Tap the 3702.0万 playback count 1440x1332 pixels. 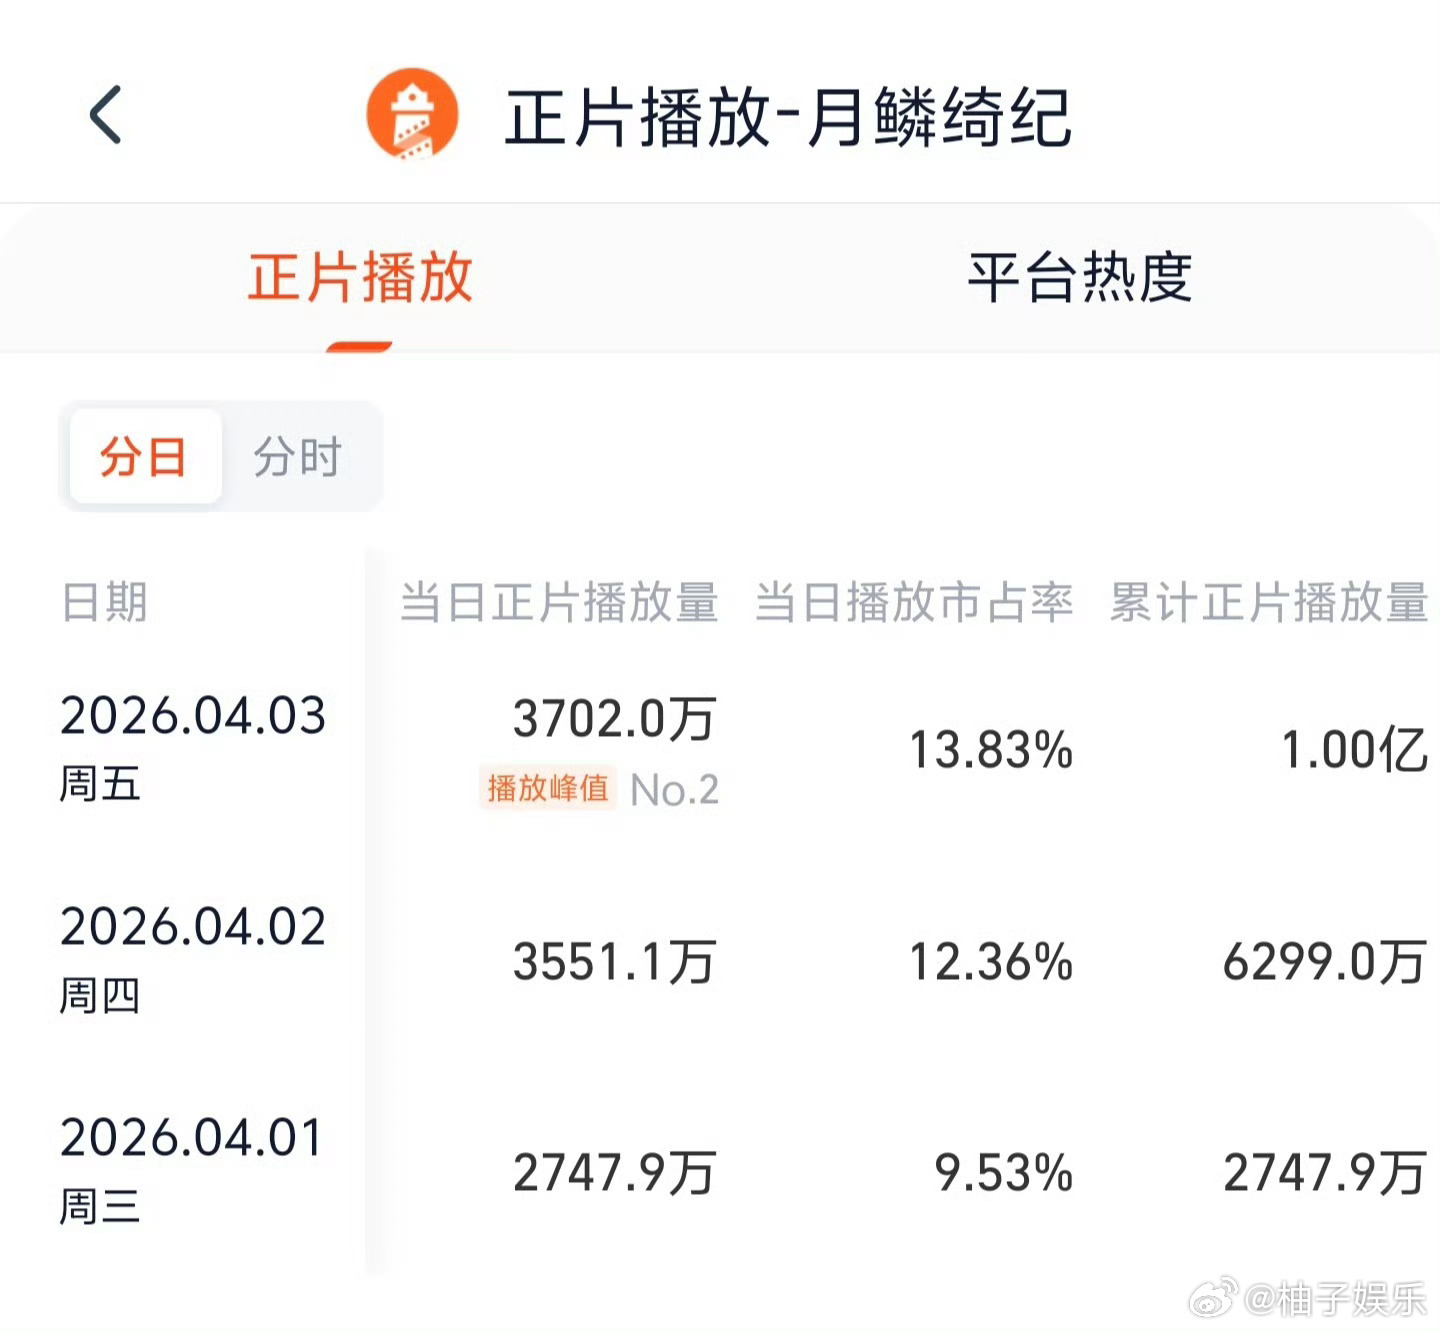(x=614, y=718)
